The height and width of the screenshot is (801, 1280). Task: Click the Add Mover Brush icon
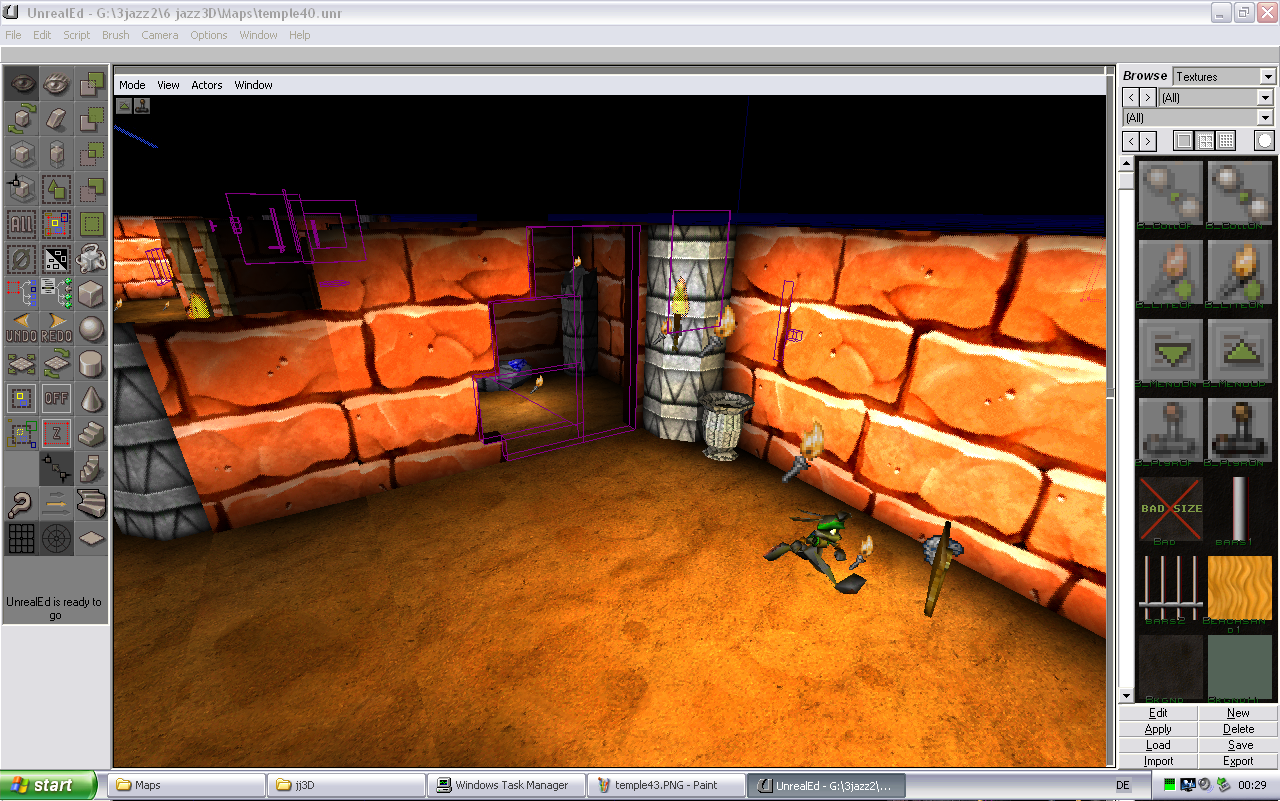(x=91, y=259)
